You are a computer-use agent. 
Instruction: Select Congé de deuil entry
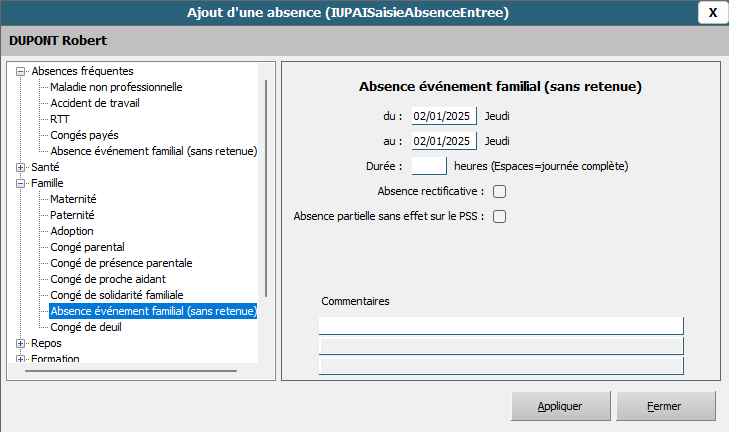(x=86, y=327)
